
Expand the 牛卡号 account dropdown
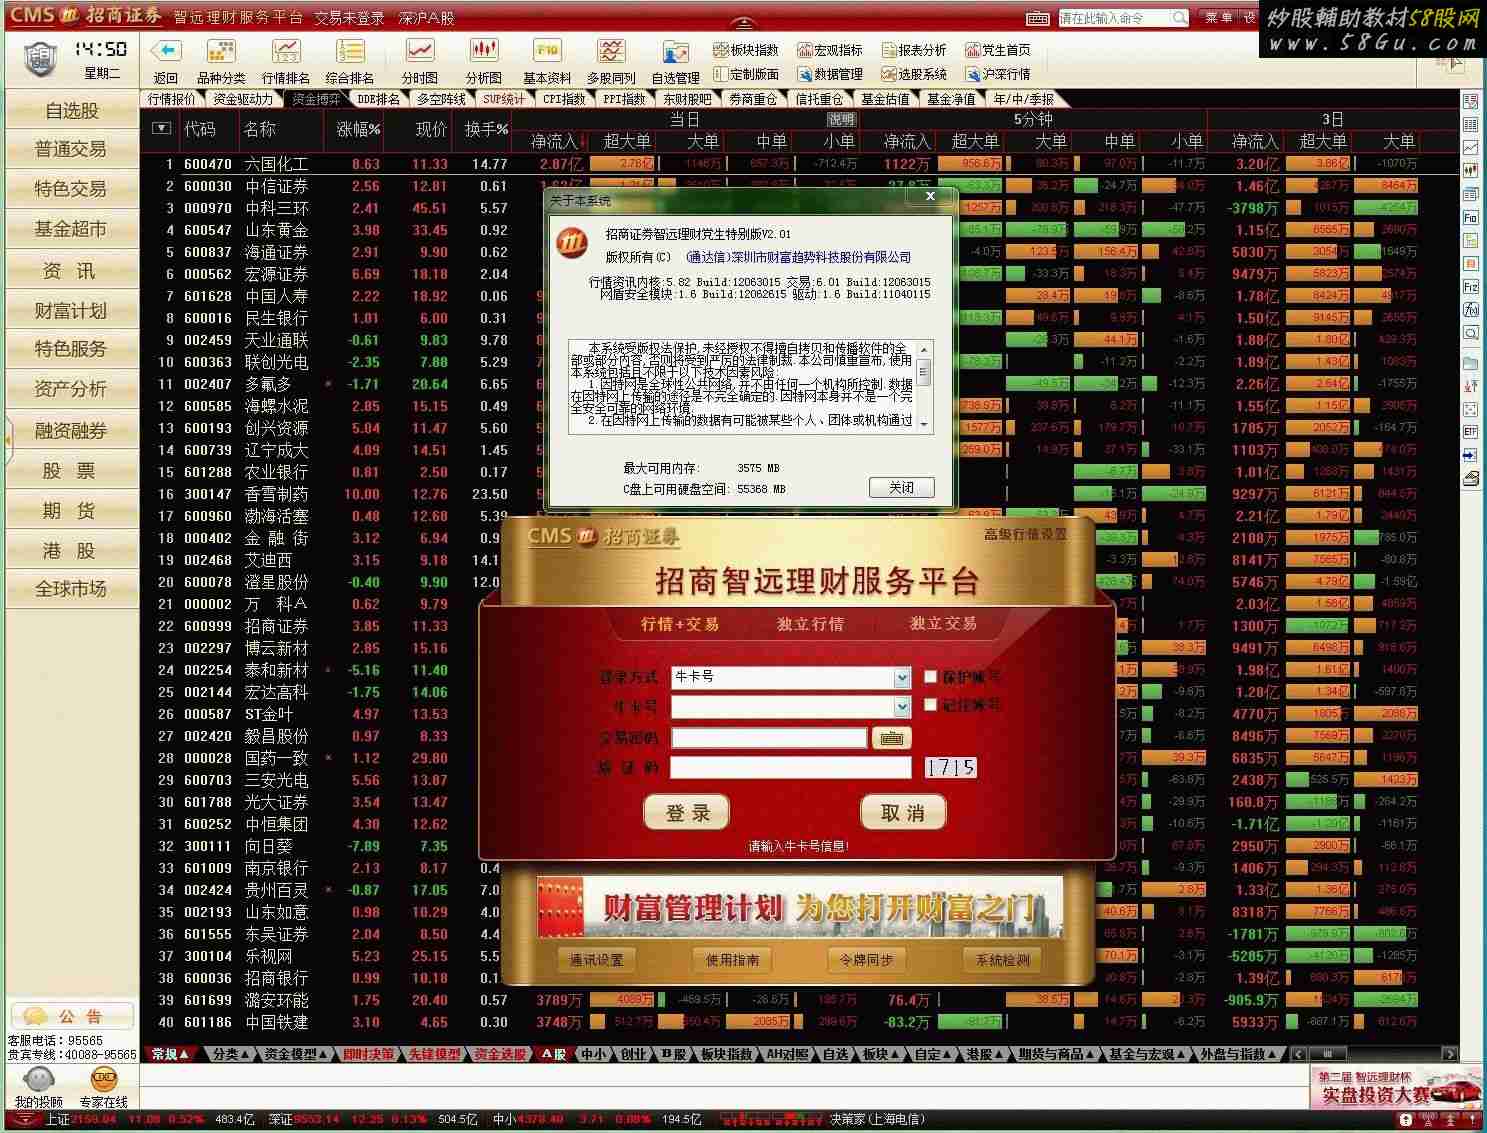(902, 707)
